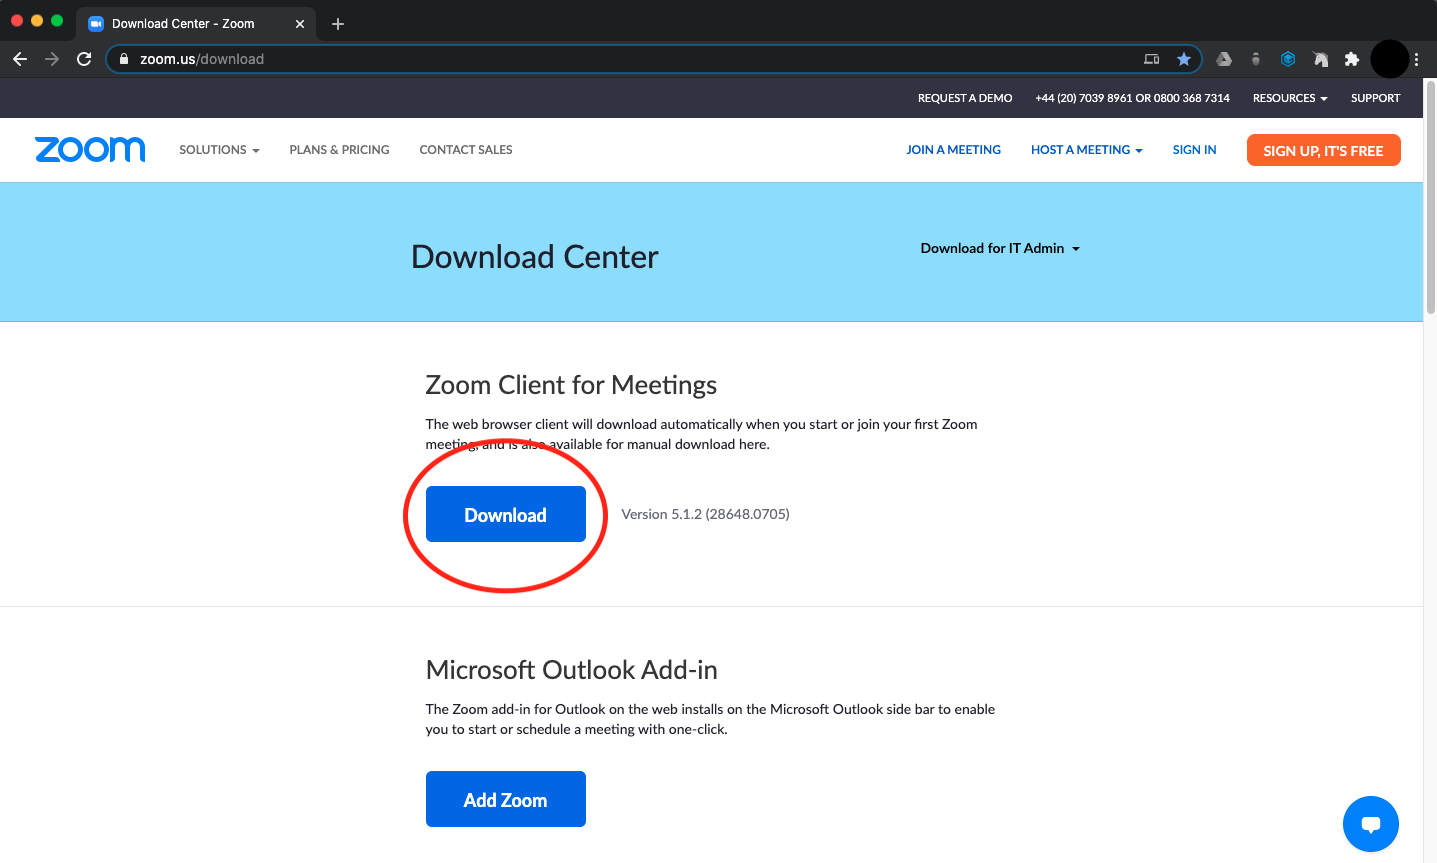
Task: Click Sign In link
Action: (1194, 150)
